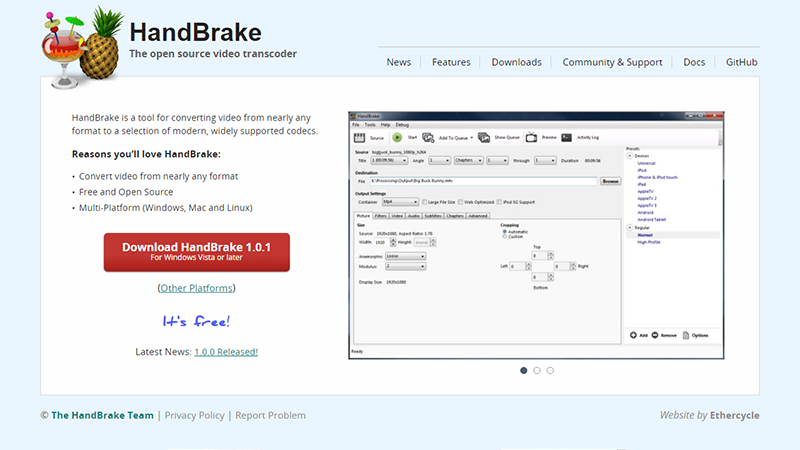Click the Add To Queue icon
This screenshot has height=450, width=800.
click(428, 138)
